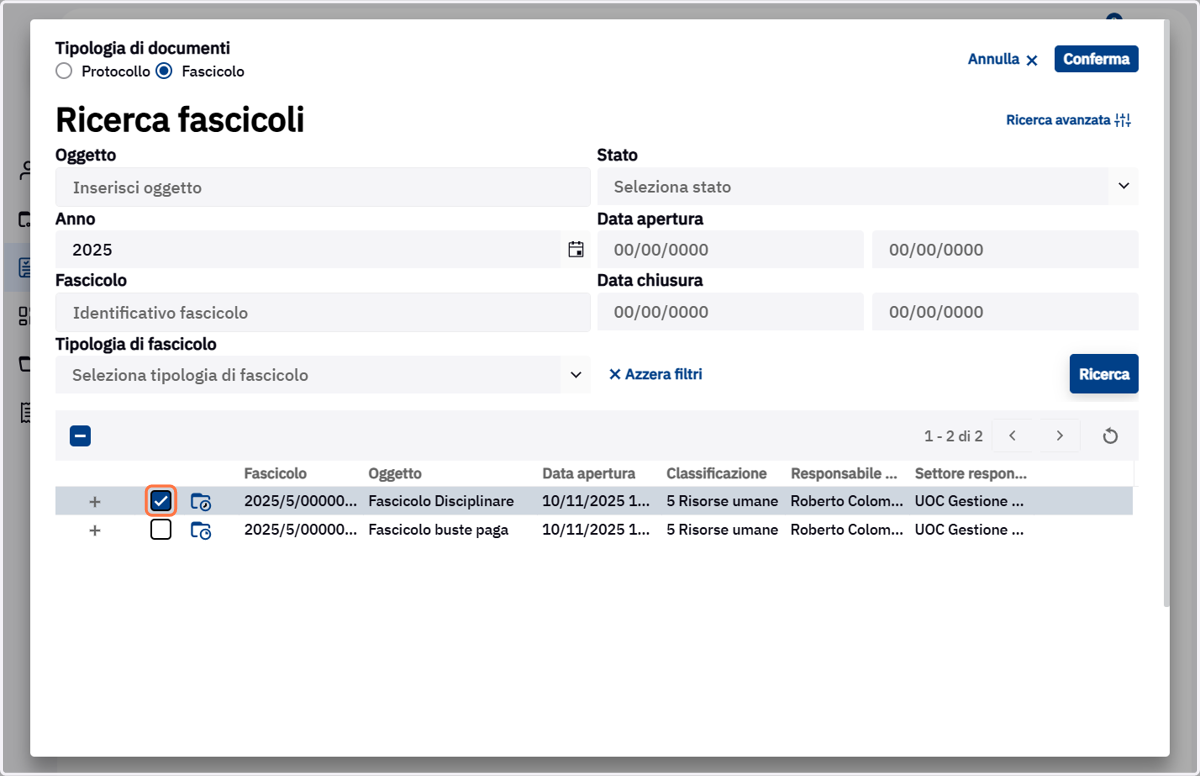Click the first Data apertura date field

point(730,250)
